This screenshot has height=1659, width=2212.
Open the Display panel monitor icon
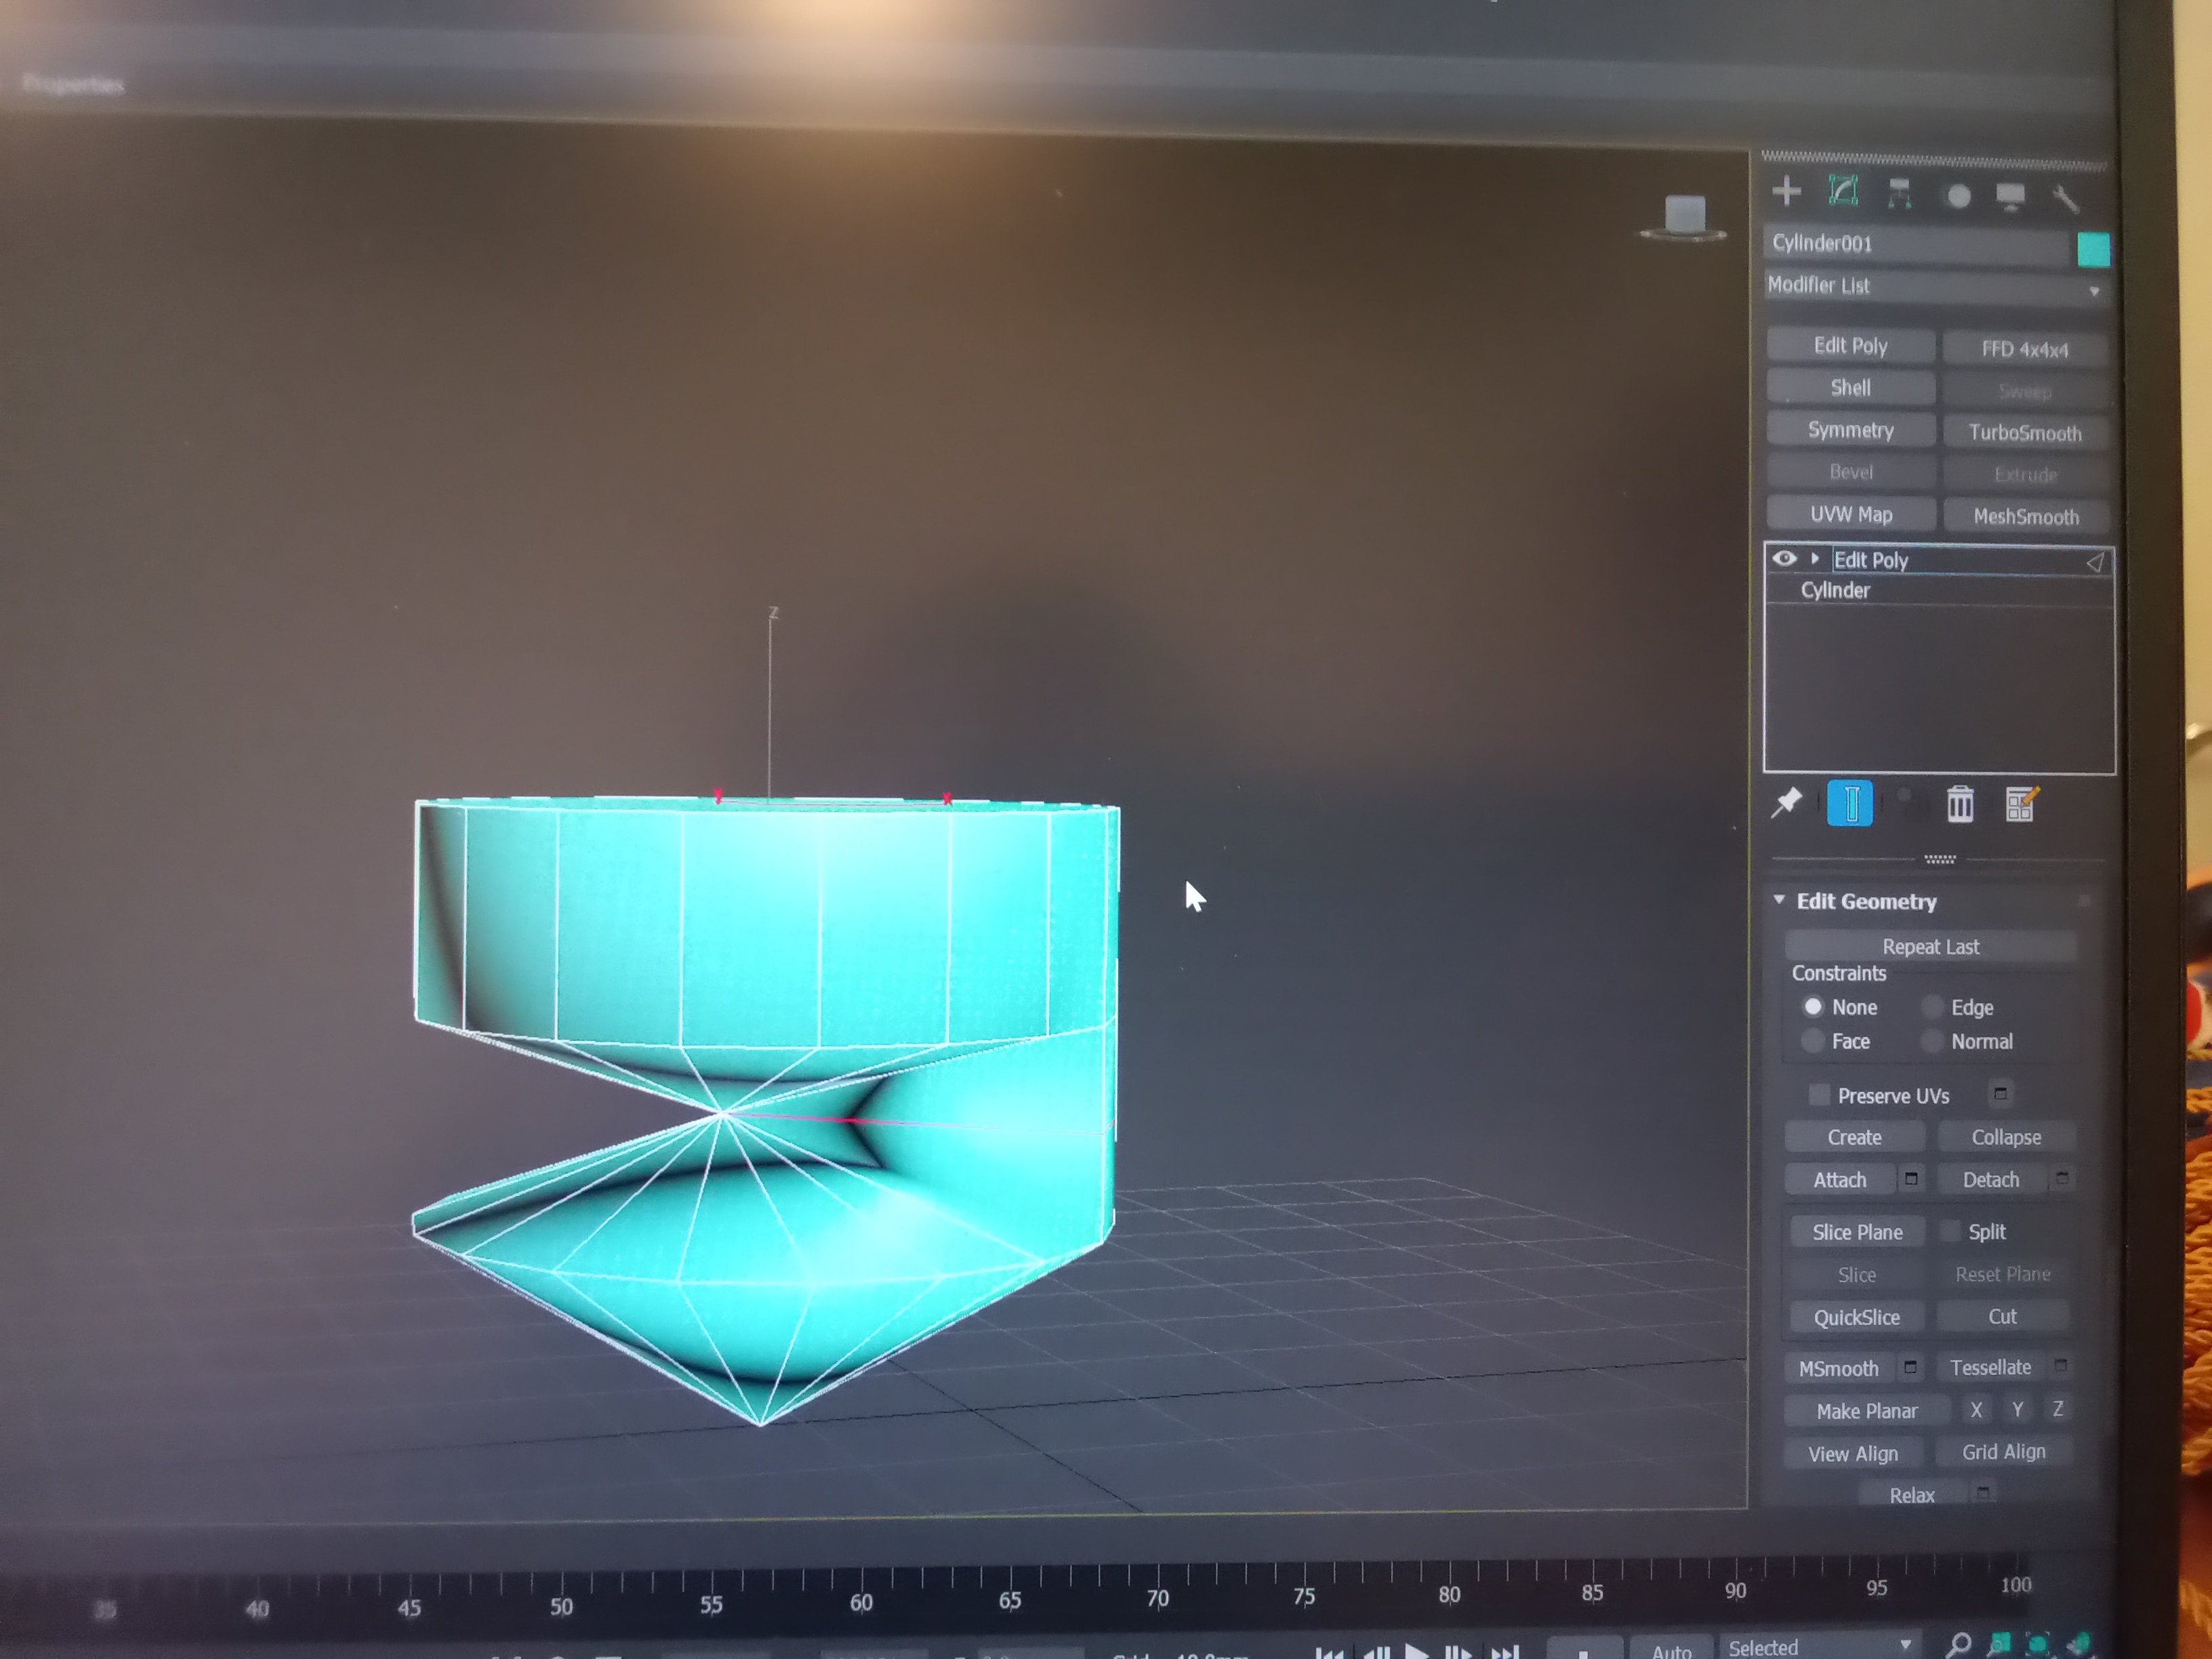(x=2010, y=197)
